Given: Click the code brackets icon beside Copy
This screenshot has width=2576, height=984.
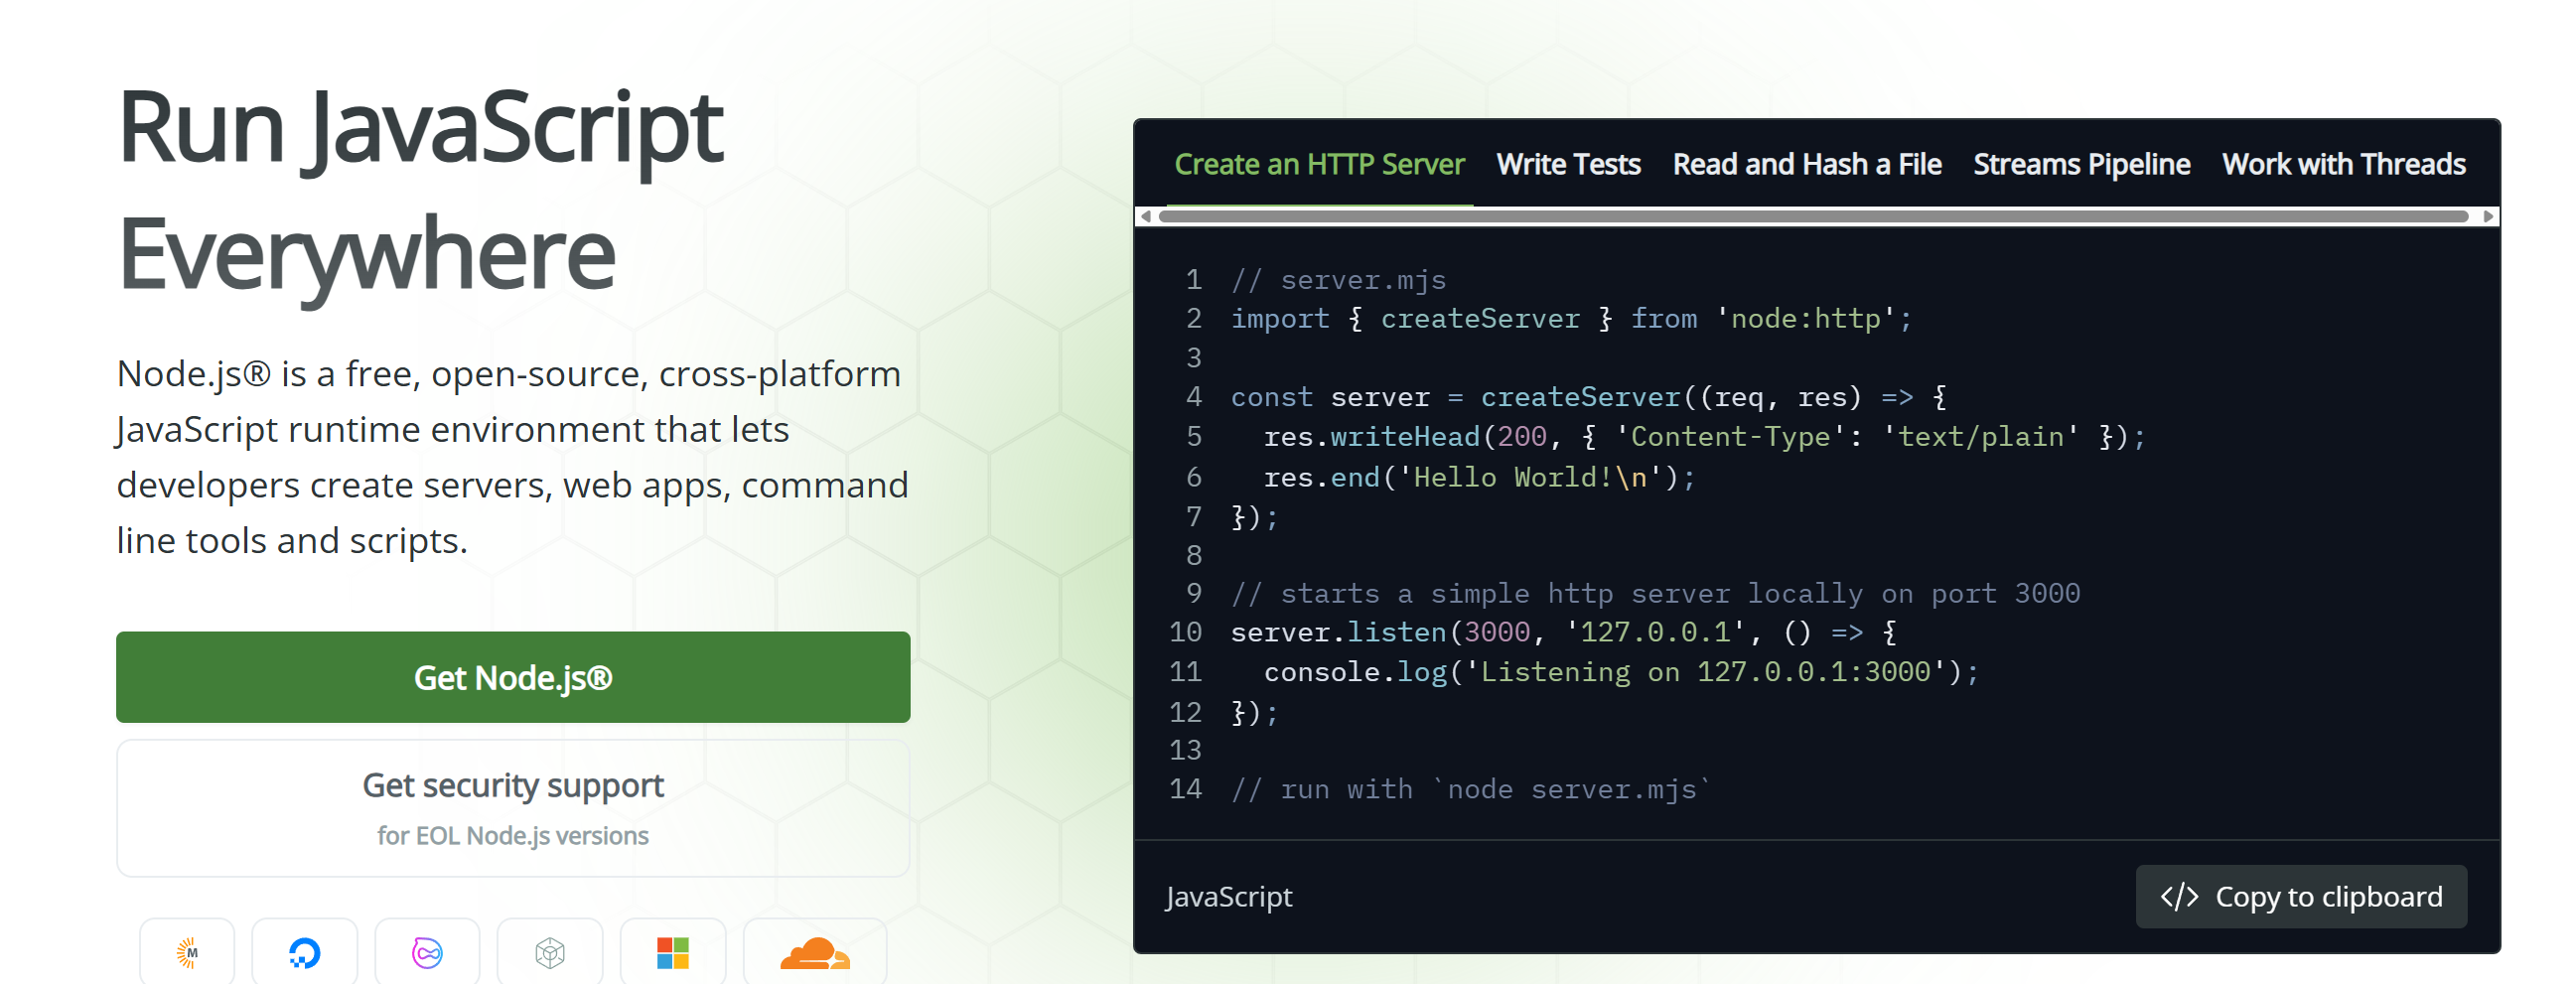Looking at the screenshot, I should [2179, 896].
